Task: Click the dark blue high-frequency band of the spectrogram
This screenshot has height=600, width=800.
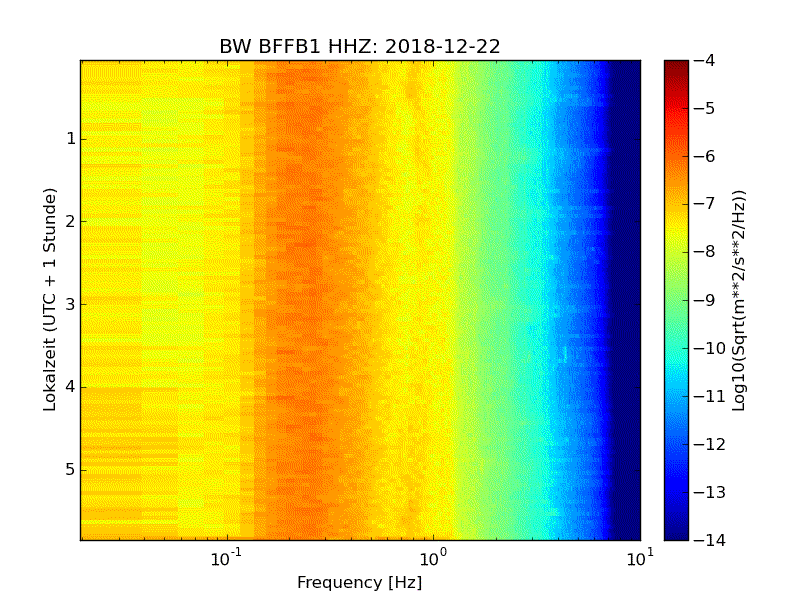Action: pyautogui.click(x=625, y=300)
